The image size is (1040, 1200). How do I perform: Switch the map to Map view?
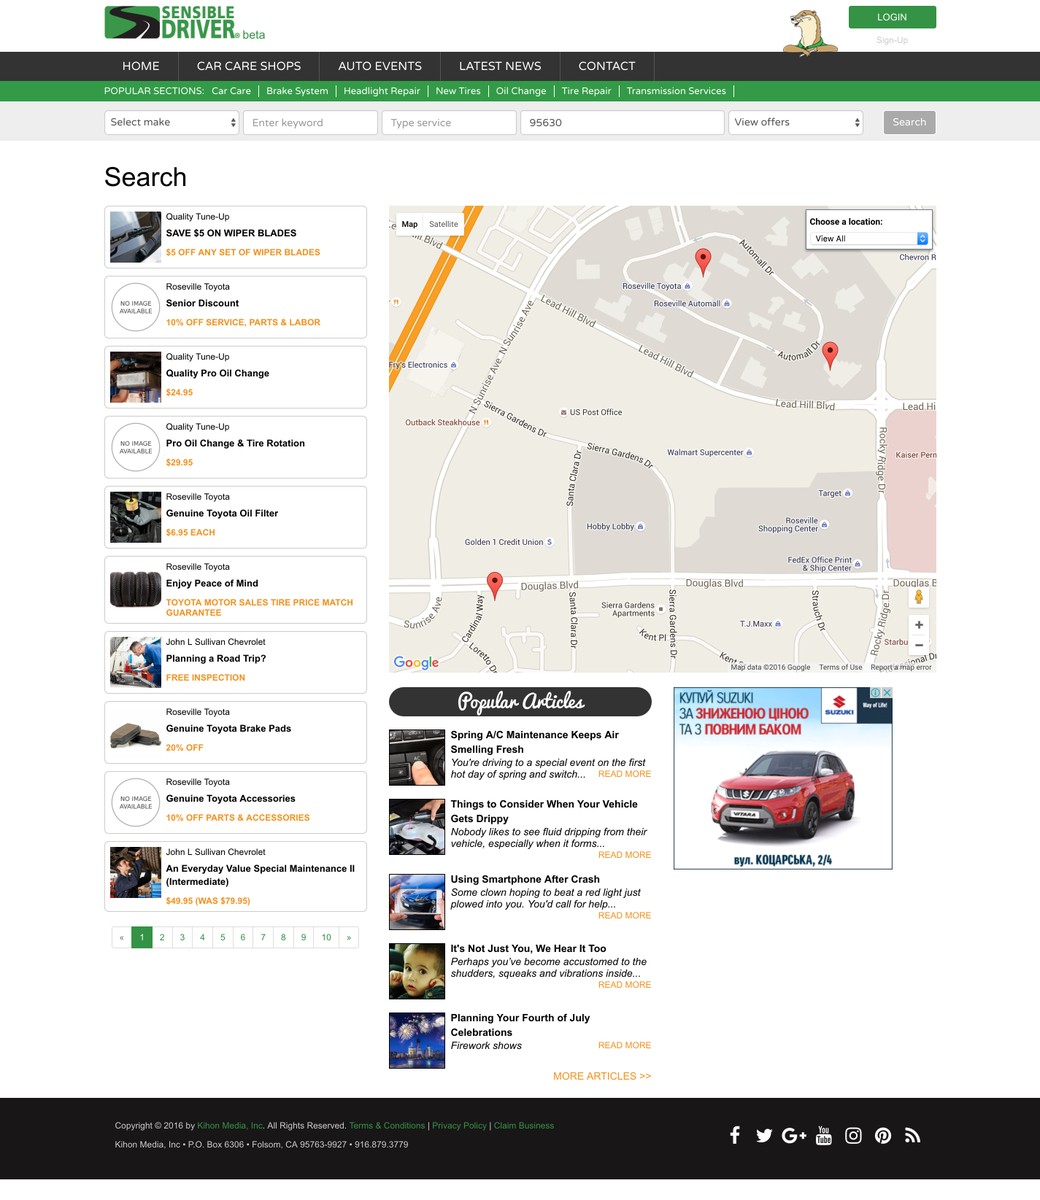pos(410,224)
